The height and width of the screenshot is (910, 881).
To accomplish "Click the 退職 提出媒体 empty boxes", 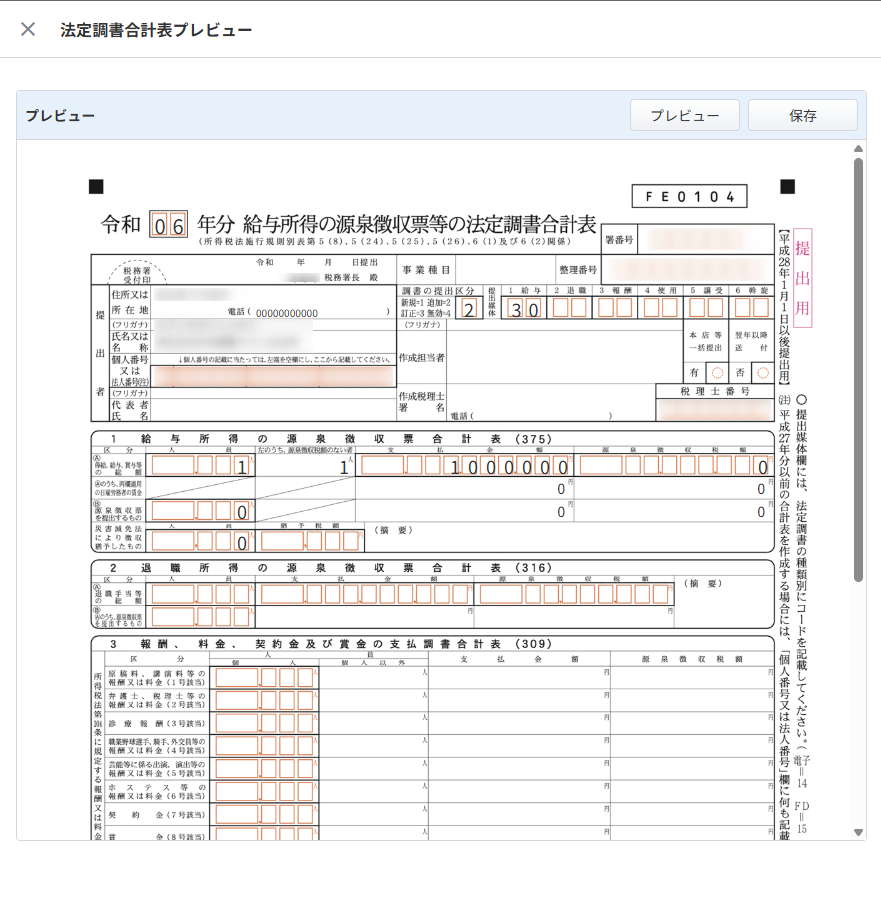I will point(570,308).
